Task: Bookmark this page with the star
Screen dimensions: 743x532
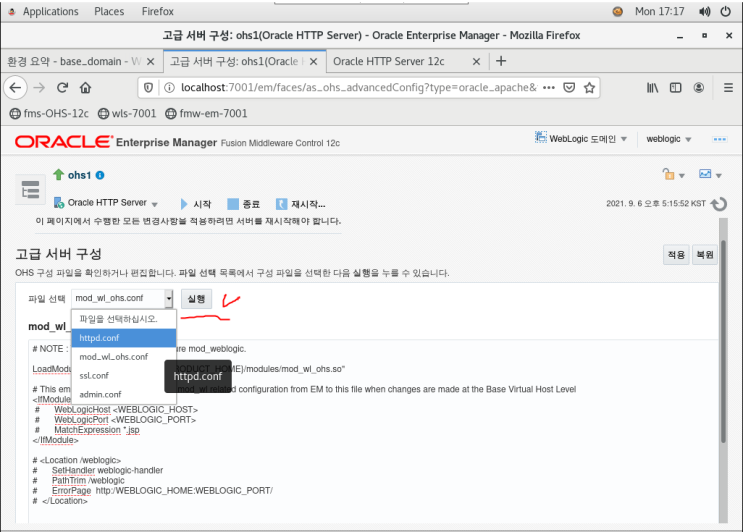Action: [x=589, y=88]
